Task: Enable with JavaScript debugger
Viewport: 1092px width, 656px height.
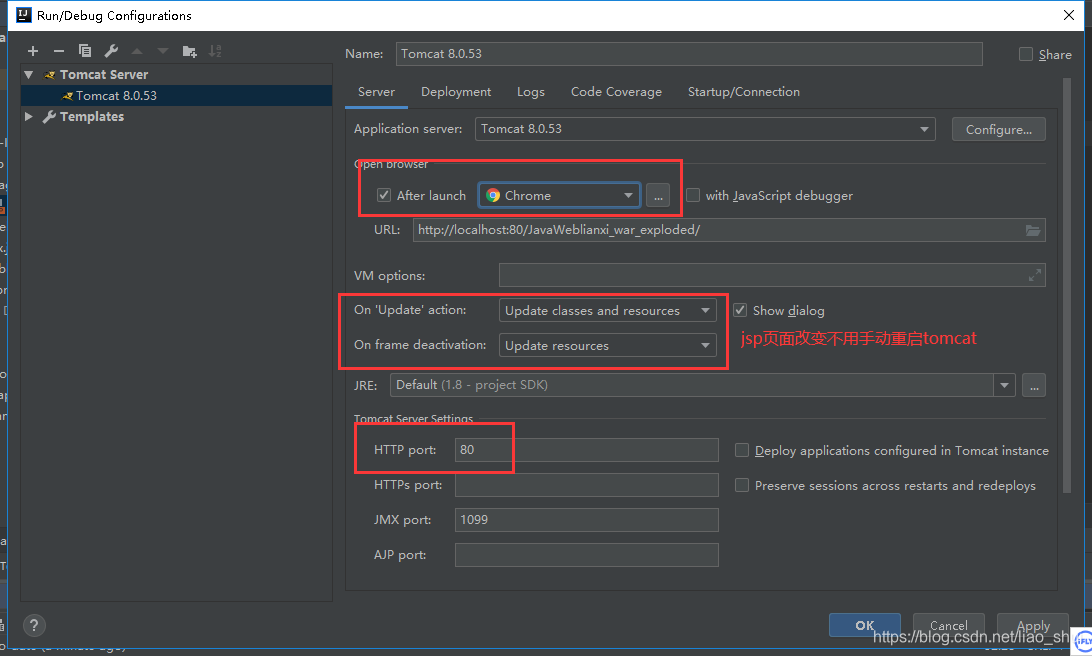Action: click(693, 196)
